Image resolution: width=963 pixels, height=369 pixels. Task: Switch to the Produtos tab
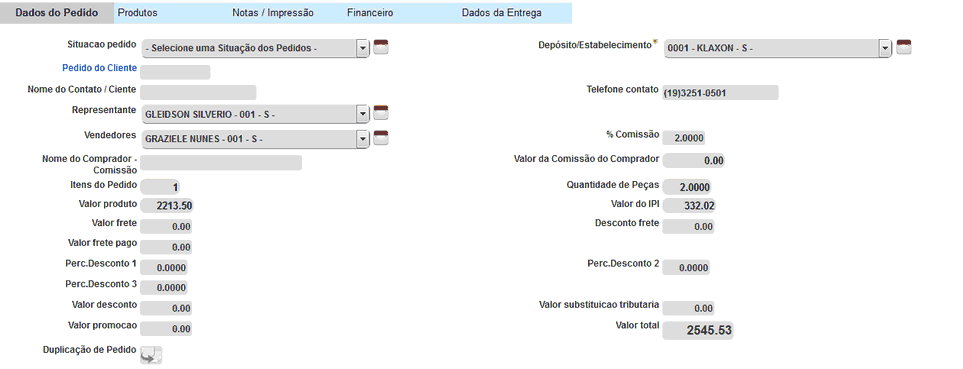(x=138, y=13)
